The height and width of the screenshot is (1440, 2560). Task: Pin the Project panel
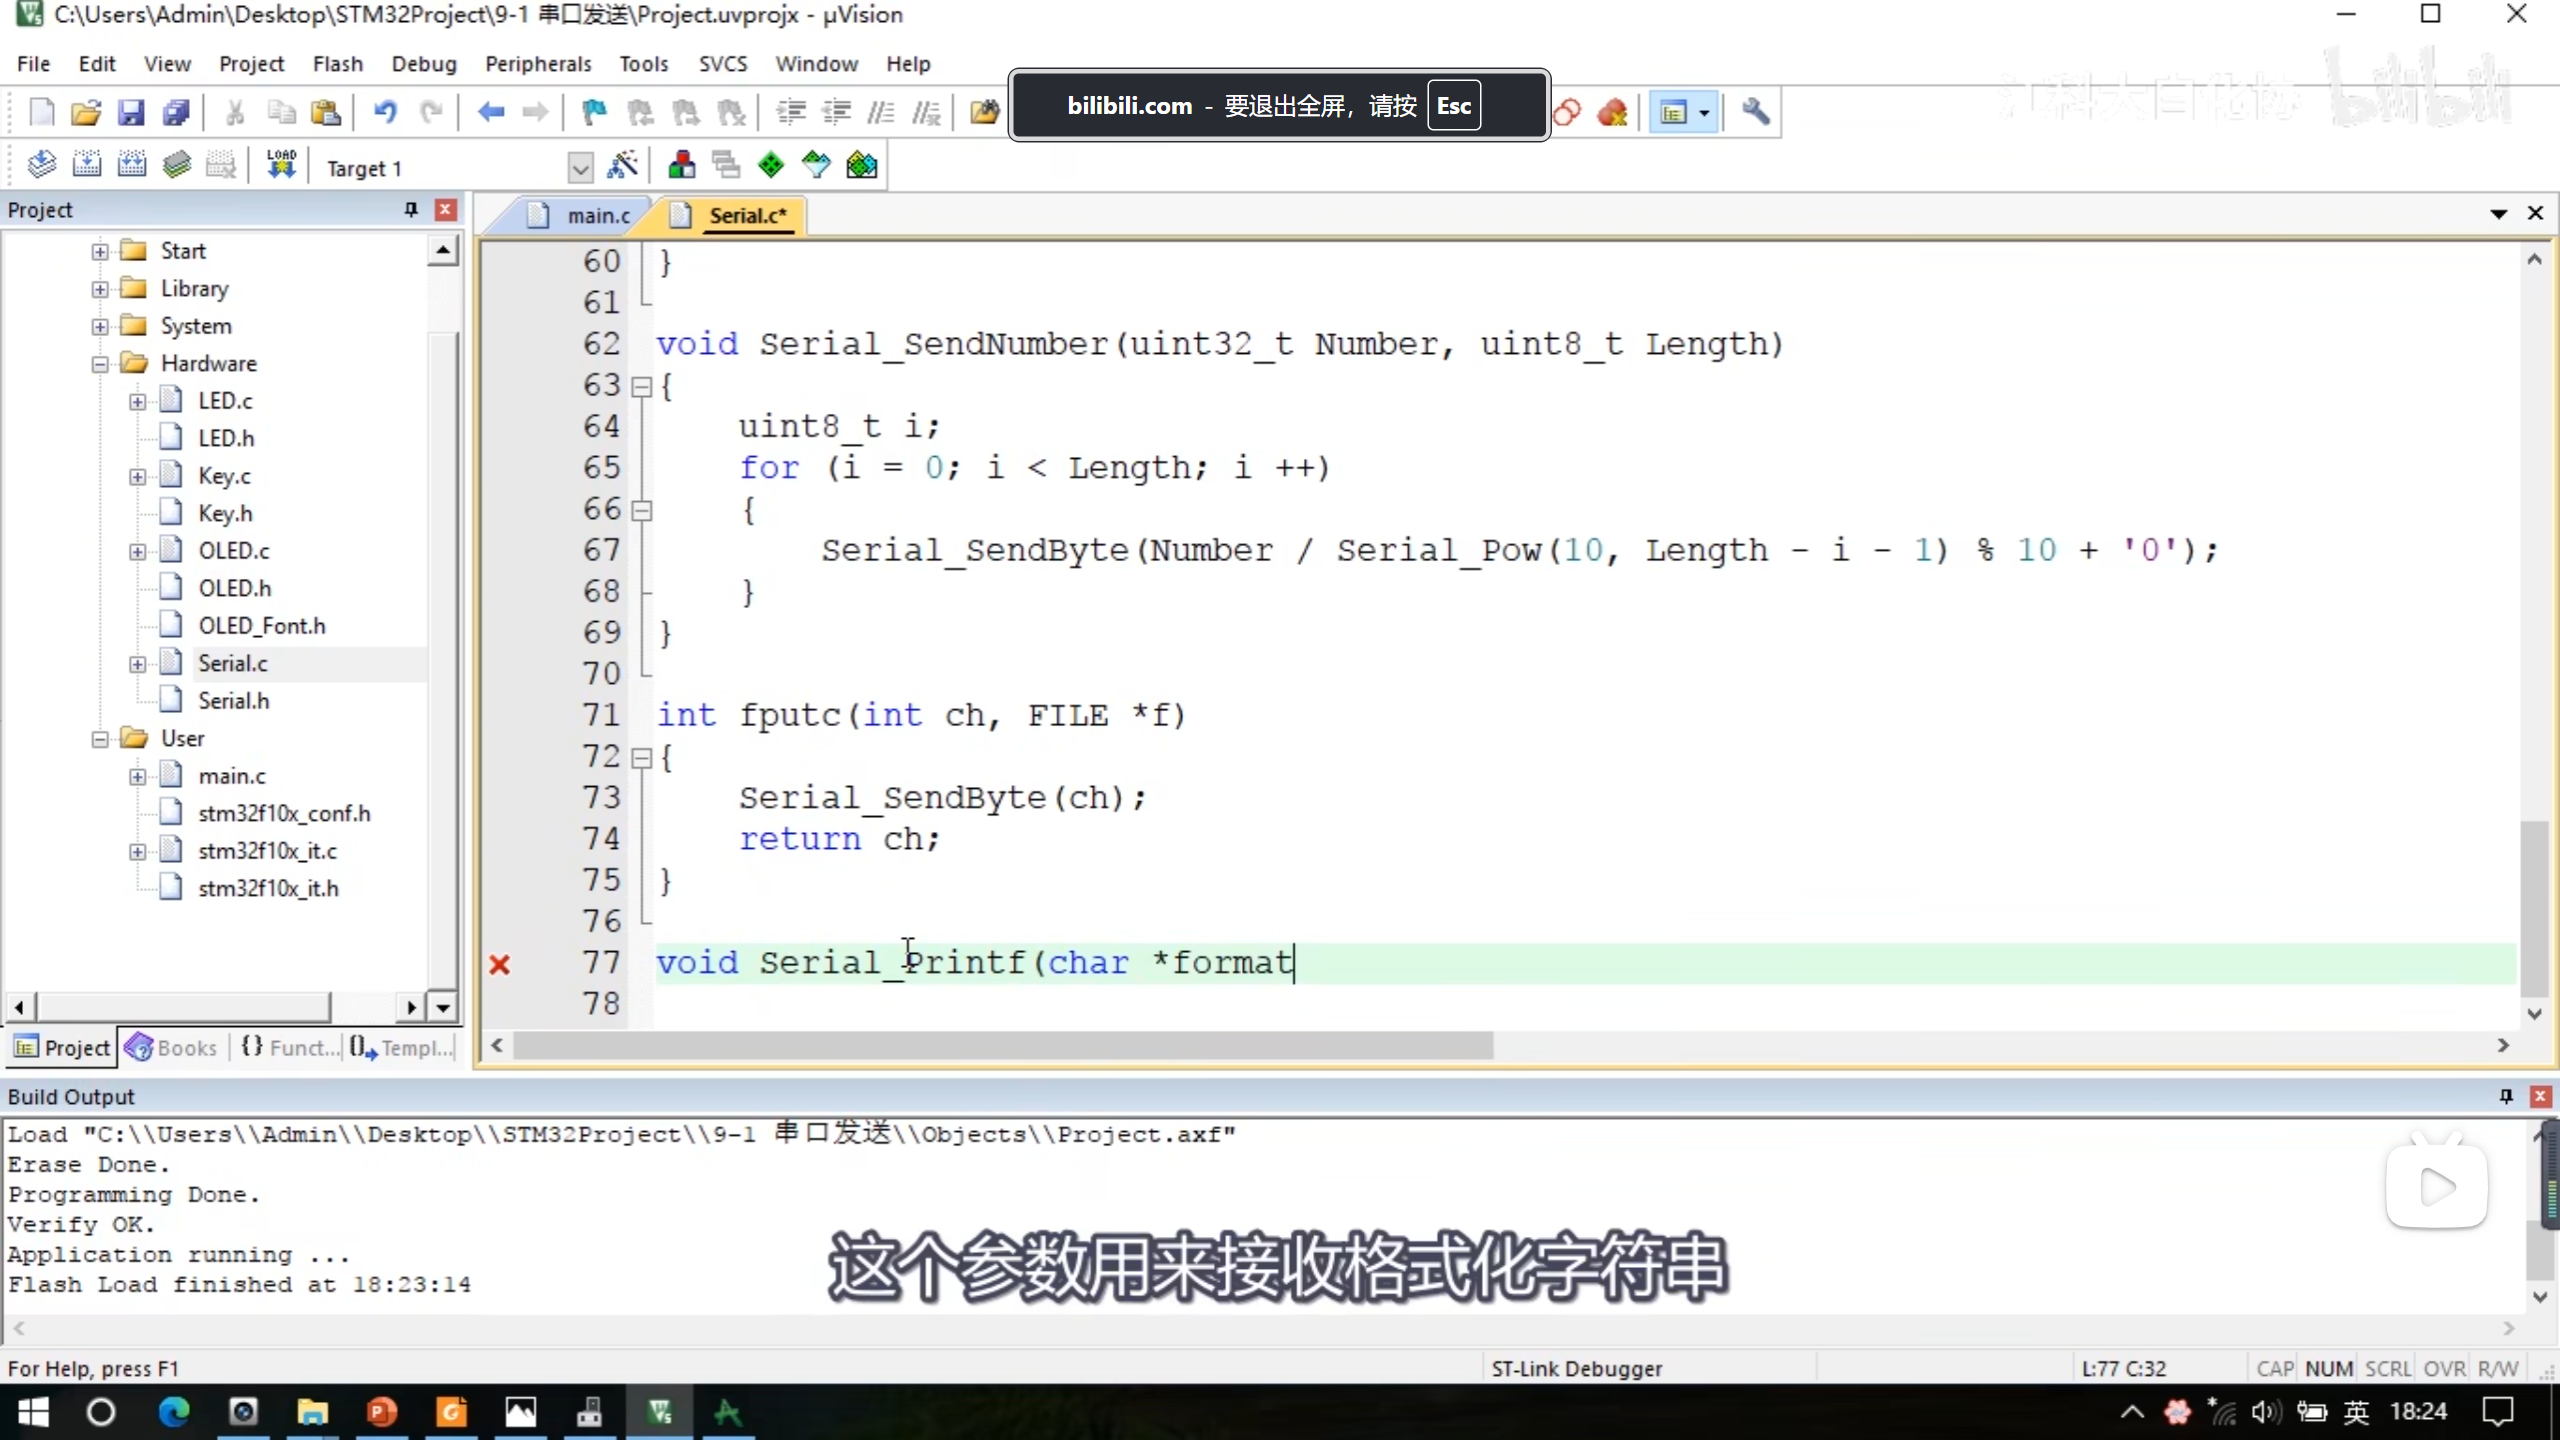410,209
